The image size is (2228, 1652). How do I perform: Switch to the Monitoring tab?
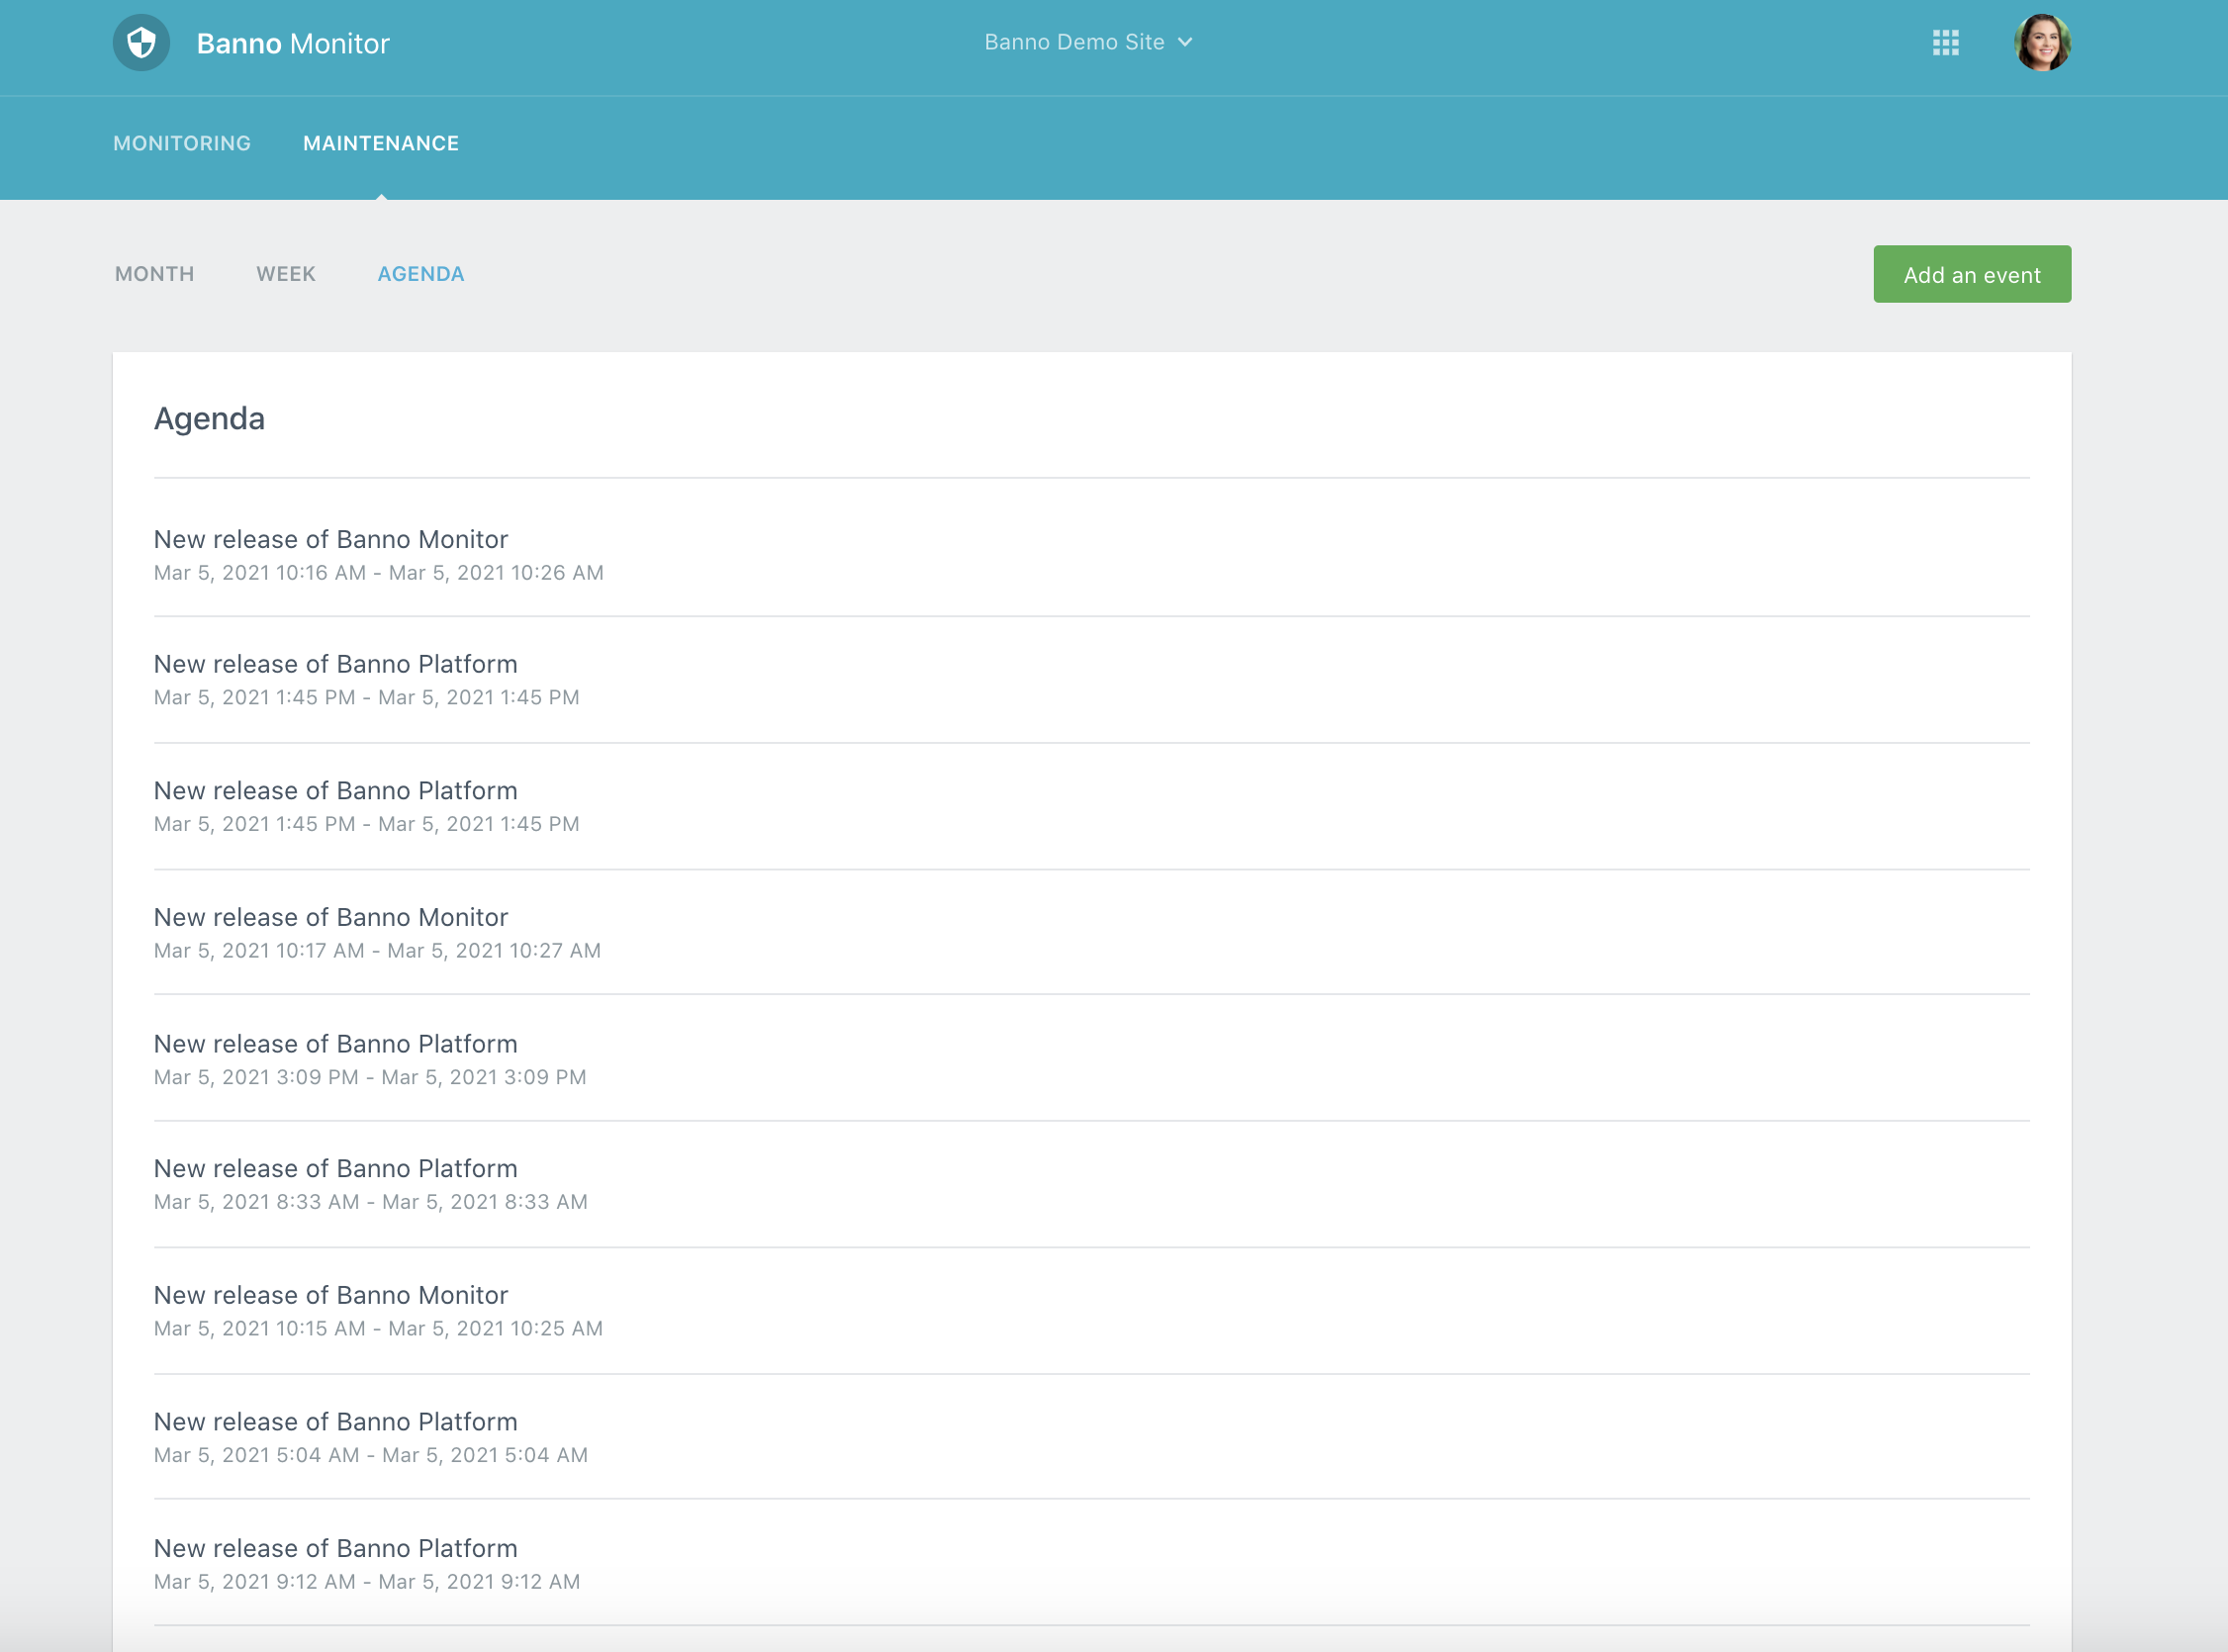[182, 143]
